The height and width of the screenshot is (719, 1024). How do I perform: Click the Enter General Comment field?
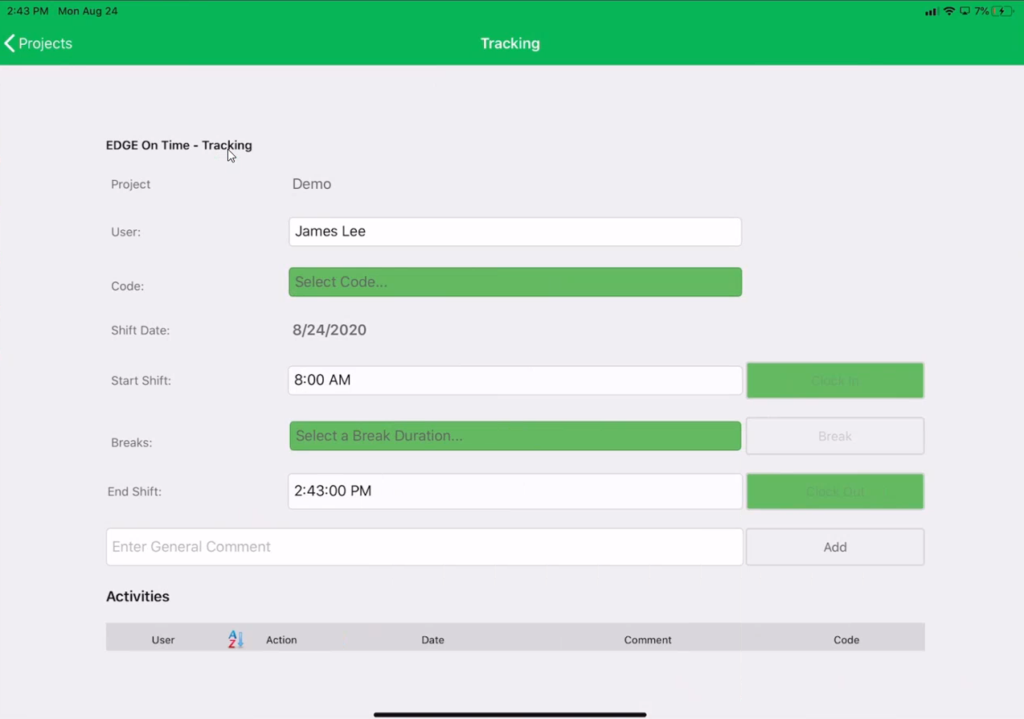point(424,546)
